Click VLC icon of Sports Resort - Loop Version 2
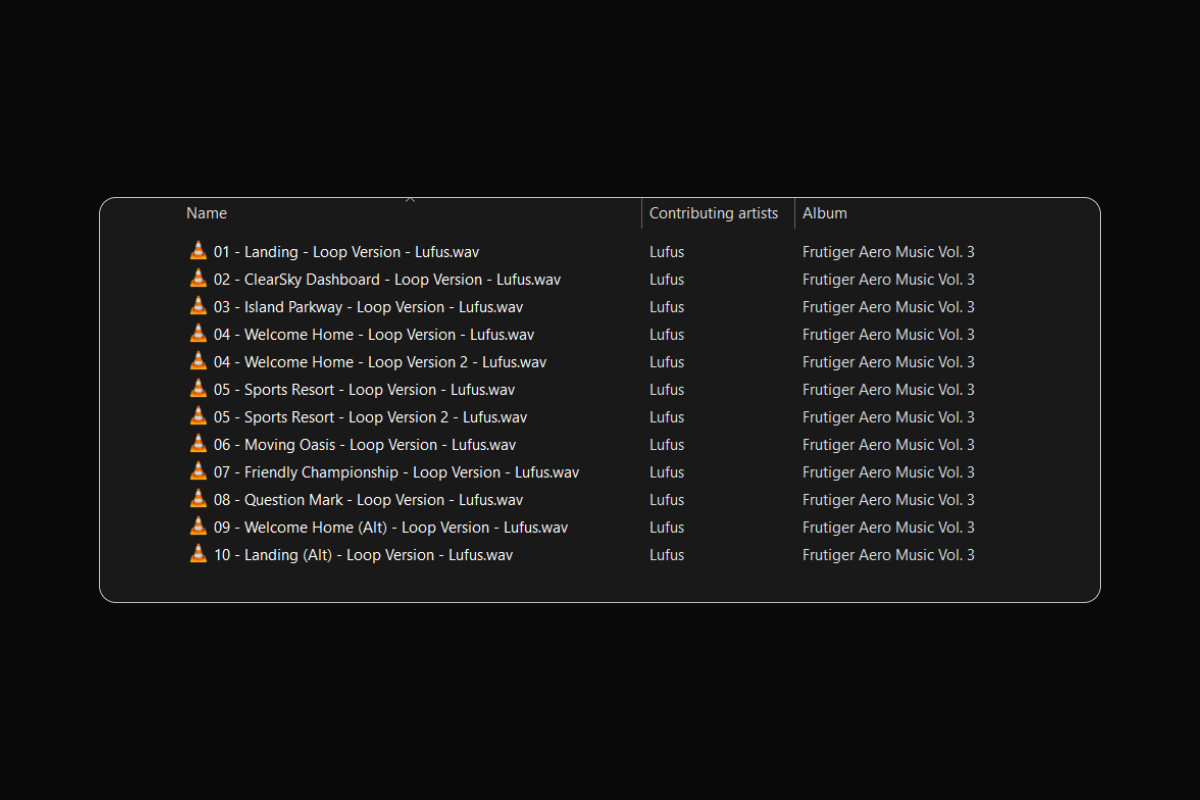 point(198,416)
